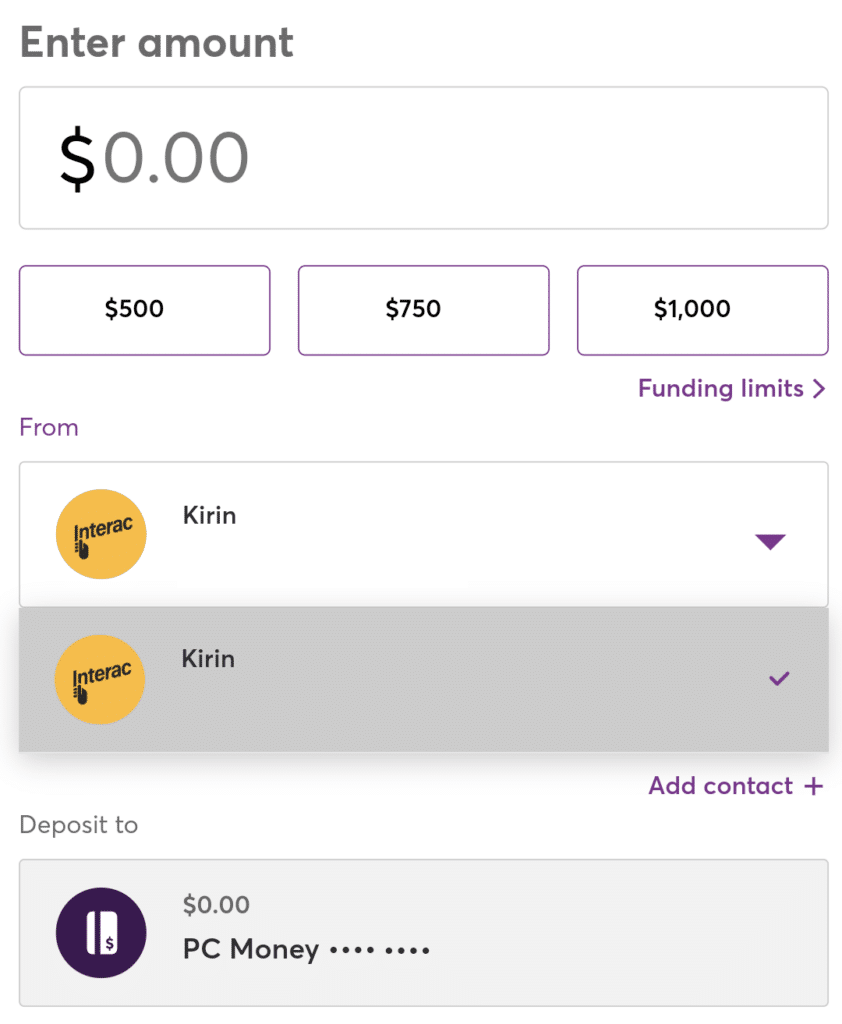Viewport: 842px width, 1024px height.
Task: Click the Interac logo in the From field
Action: (101, 534)
